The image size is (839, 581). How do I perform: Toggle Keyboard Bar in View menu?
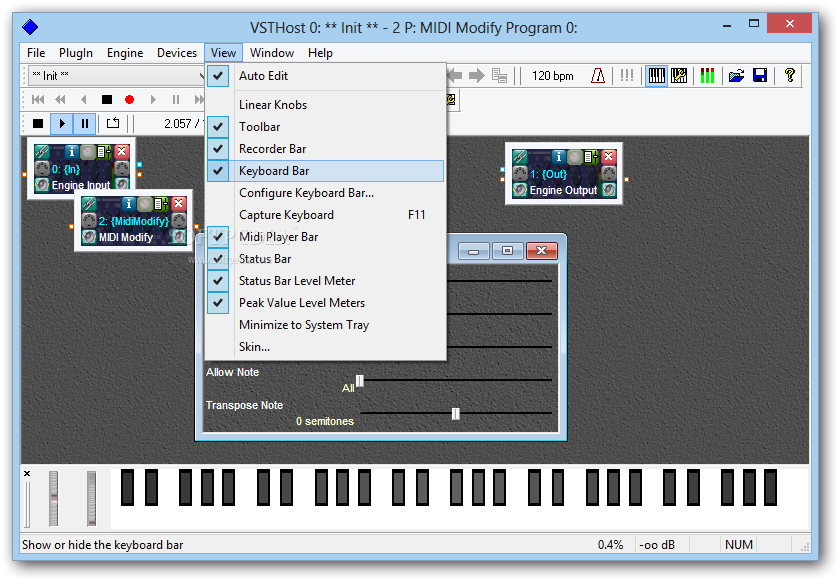pyautogui.click(x=326, y=171)
